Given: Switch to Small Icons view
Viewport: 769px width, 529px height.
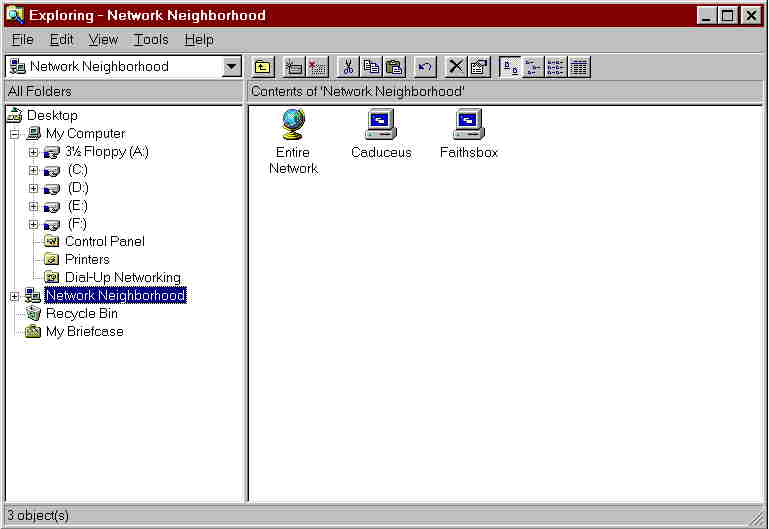Looking at the screenshot, I should pos(533,67).
